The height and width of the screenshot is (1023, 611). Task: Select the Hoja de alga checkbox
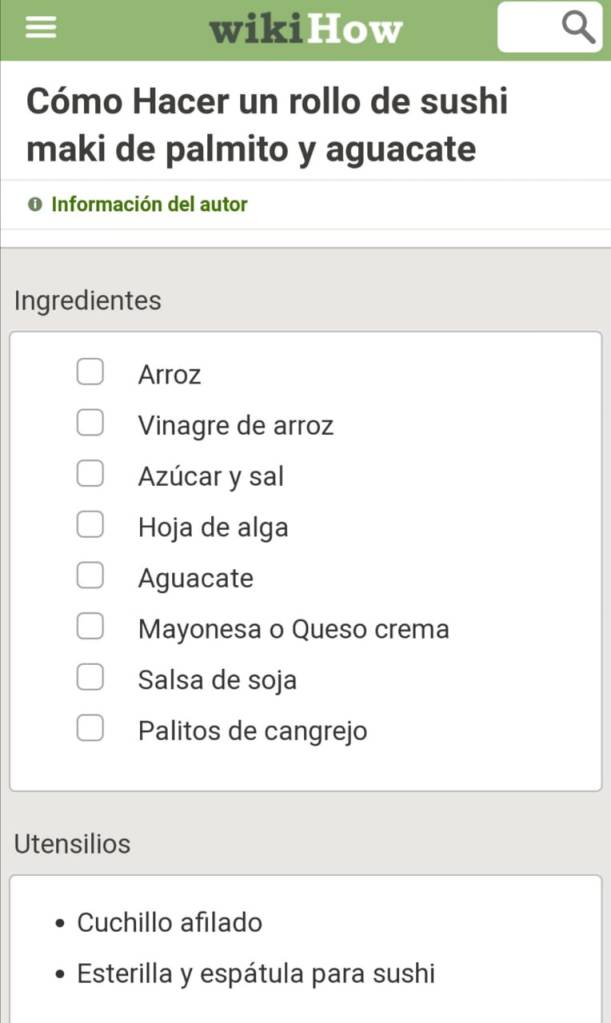(91, 526)
